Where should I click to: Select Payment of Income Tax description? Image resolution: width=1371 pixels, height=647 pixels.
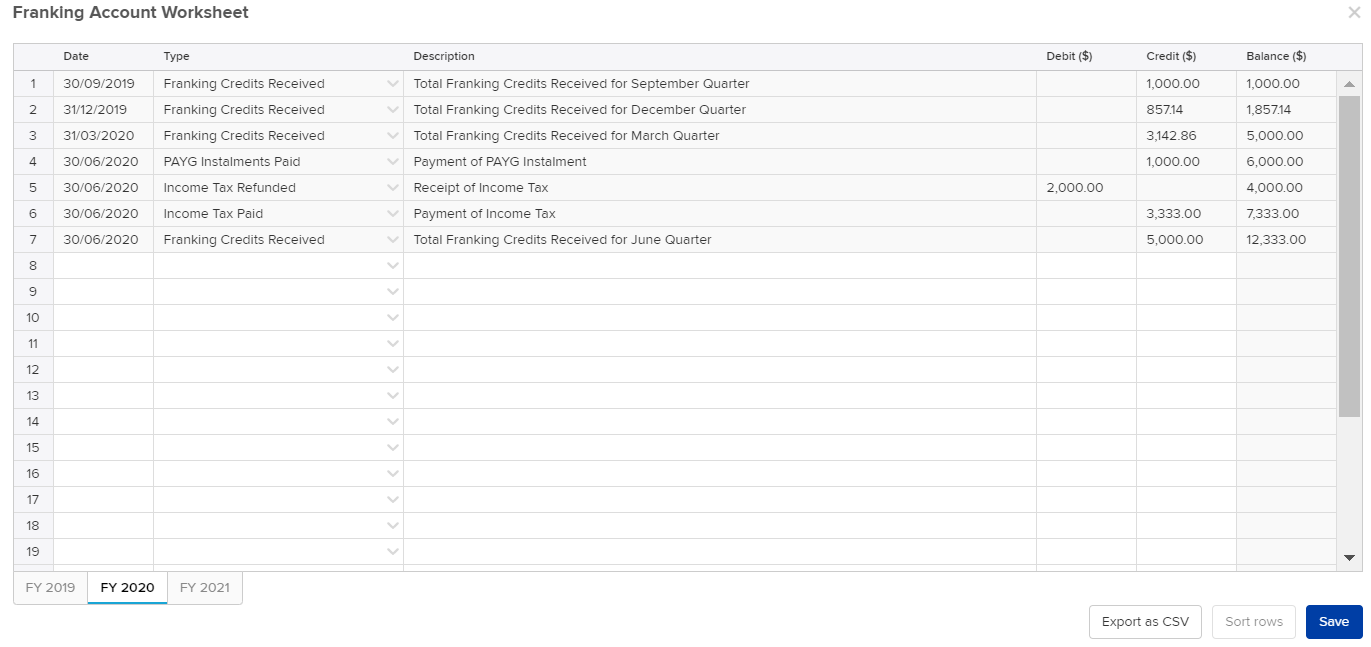tap(720, 214)
